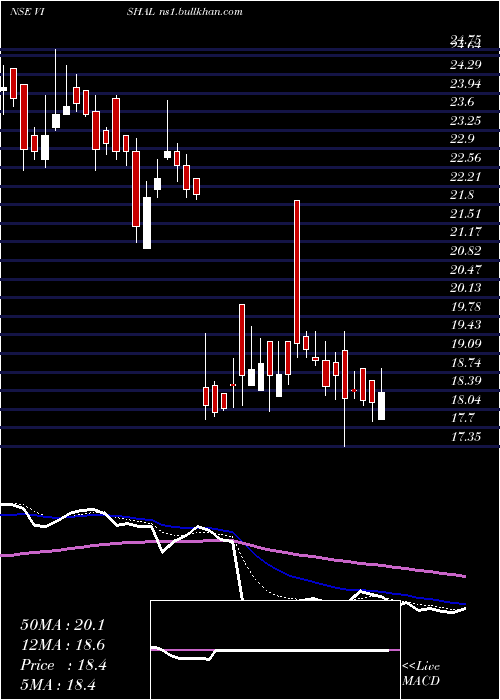This screenshot has width=500, height=700.
Task: Click the tallest red candle spiking to 21.8
Action: click(297, 272)
